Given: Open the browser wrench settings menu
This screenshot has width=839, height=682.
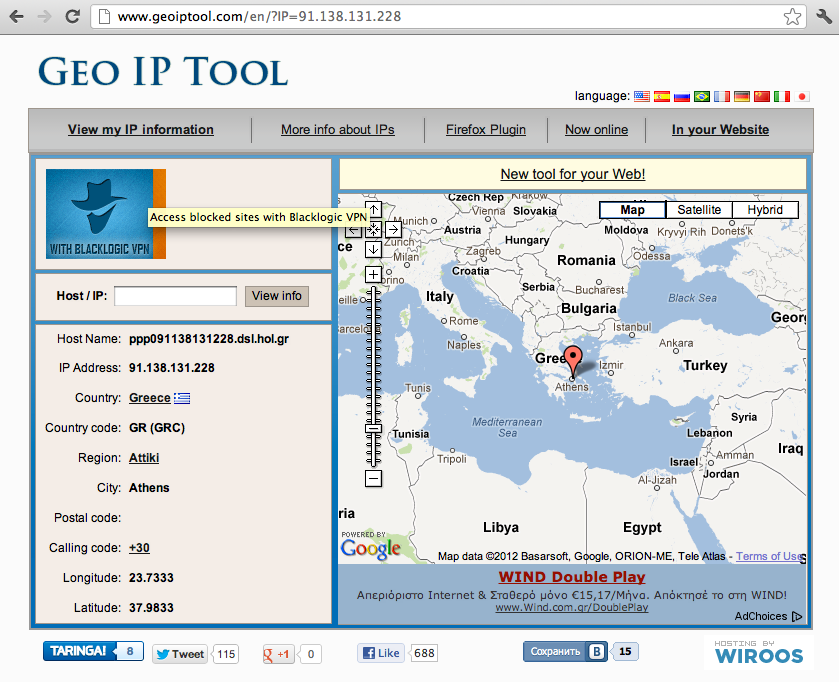Looking at the screenshot, I should (x=825, y=17).
